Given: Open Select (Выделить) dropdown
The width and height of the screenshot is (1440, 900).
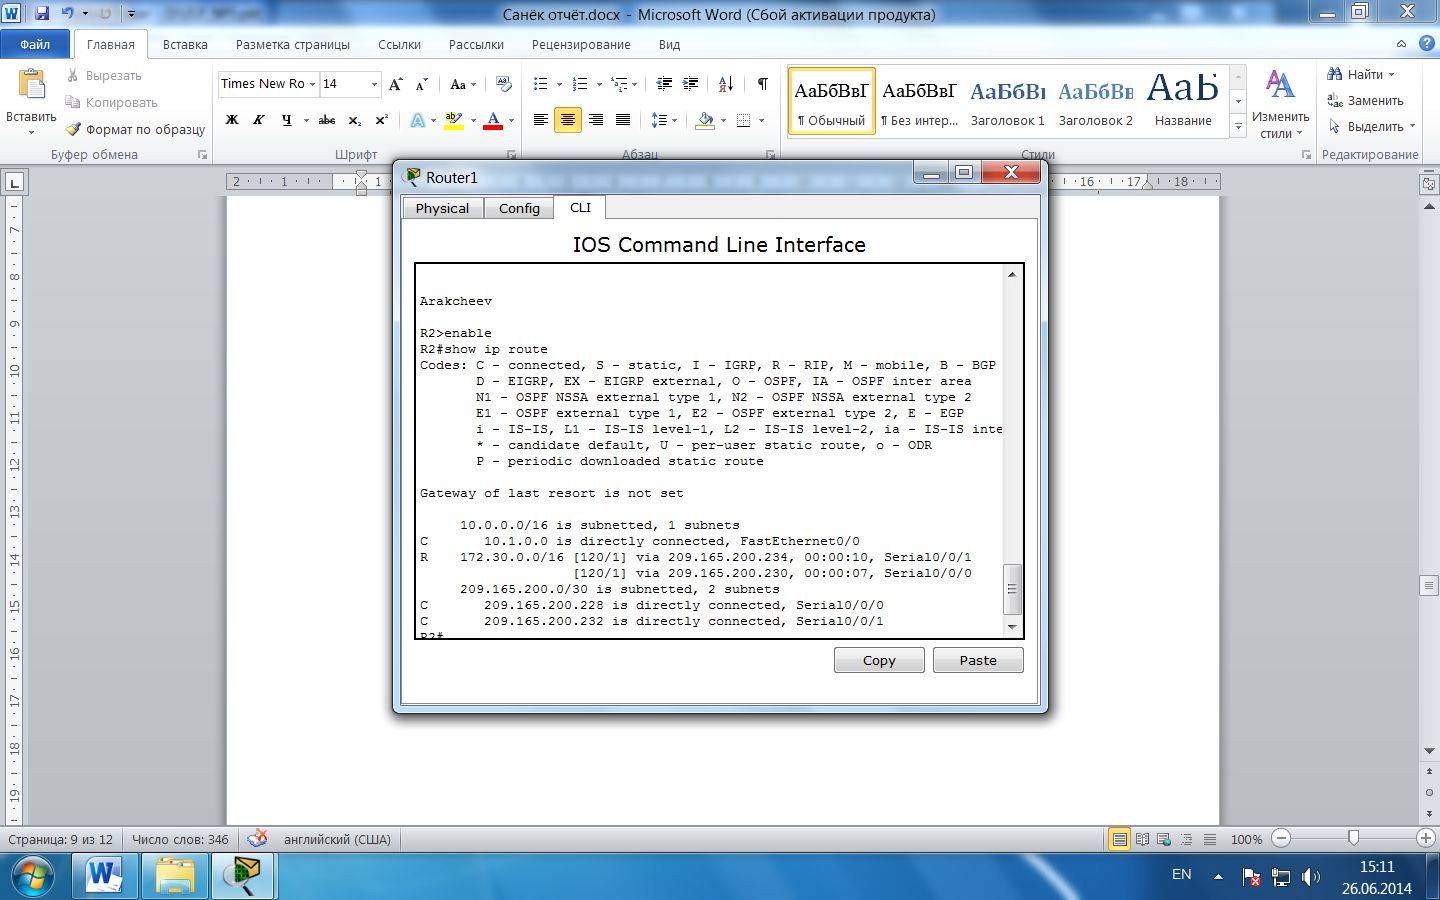Looking at the screenshot, I should click(1371, 127).
